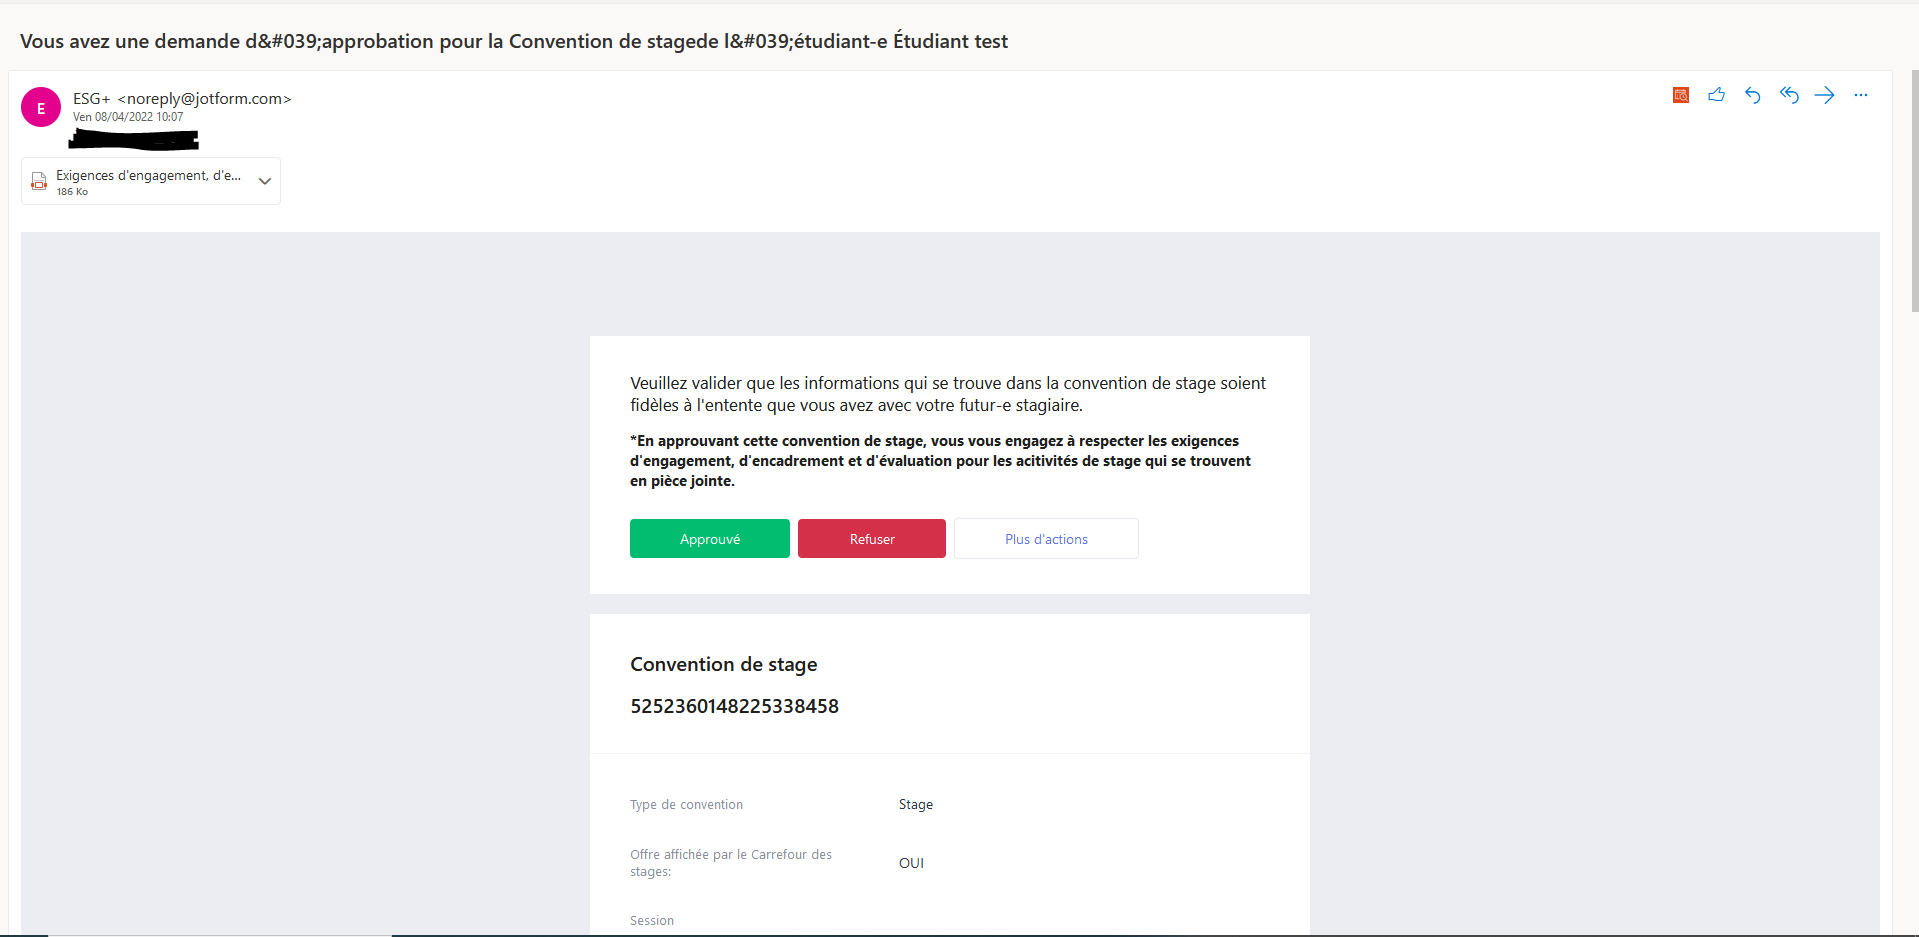The image size is (1919, 937).
Task: Click the ESG+ sender avatar
Action: point(41,108)
